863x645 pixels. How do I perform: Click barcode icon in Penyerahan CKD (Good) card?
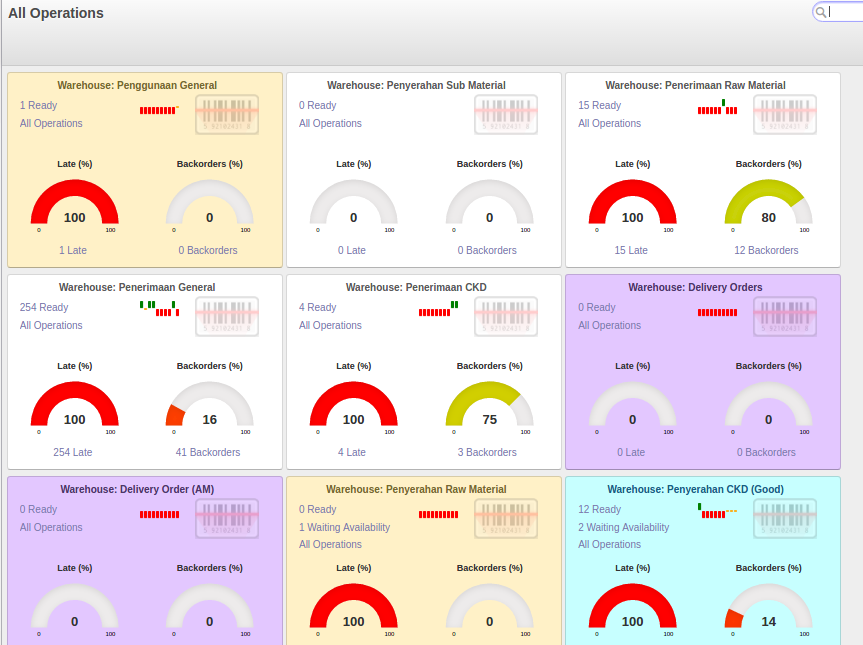(x=785, y=518)
